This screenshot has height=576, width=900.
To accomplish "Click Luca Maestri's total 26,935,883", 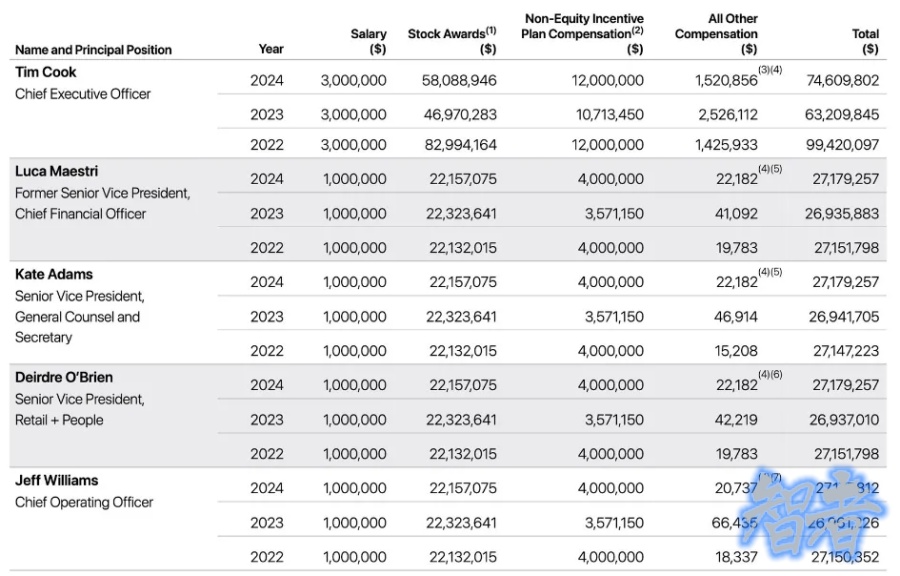I will (841, 213).
